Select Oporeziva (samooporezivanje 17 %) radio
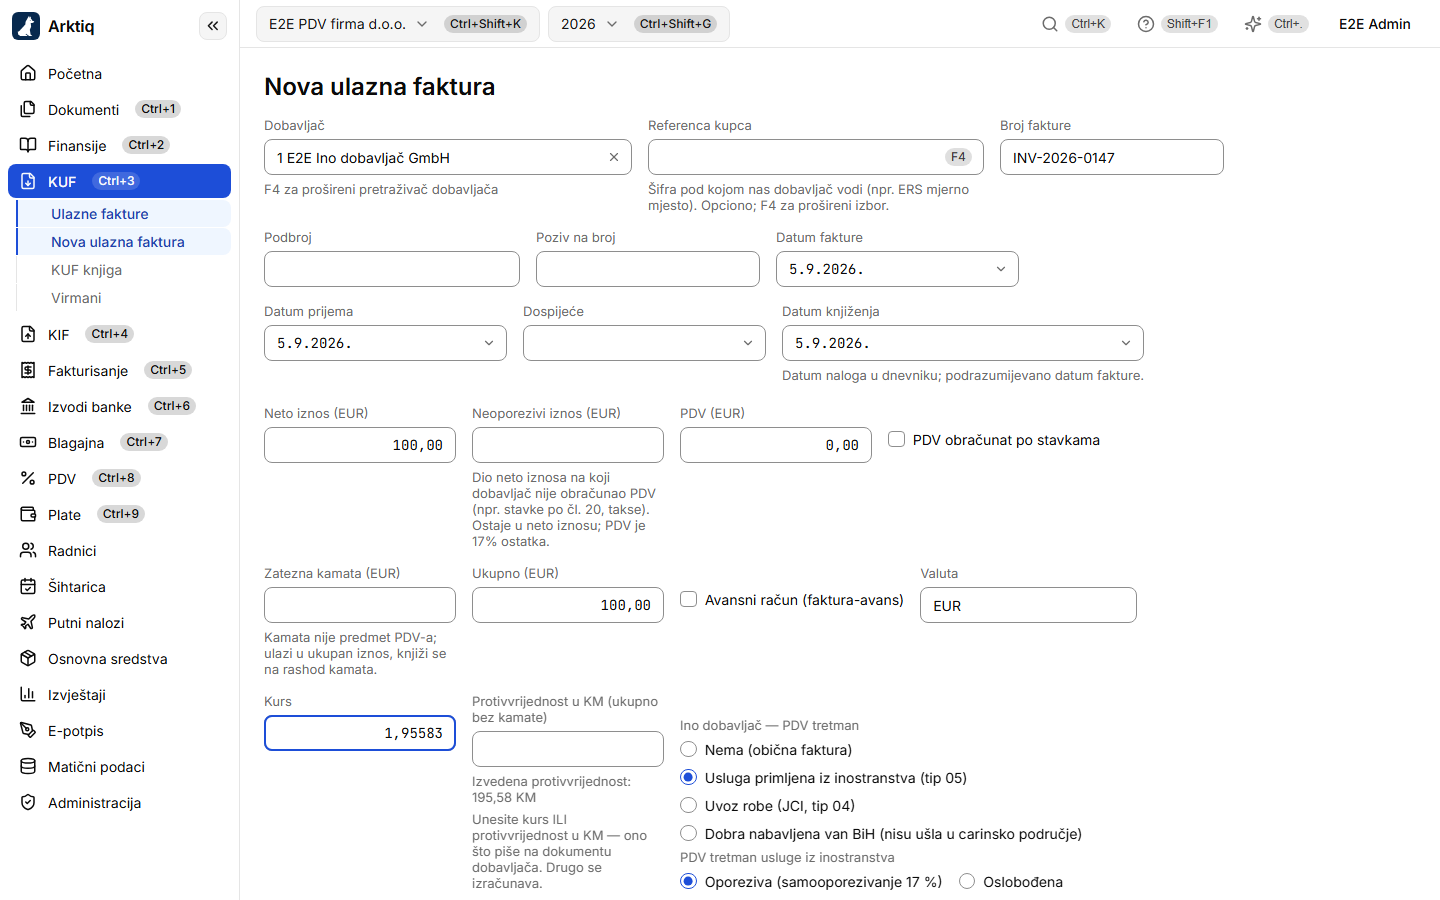 [689, 881]
